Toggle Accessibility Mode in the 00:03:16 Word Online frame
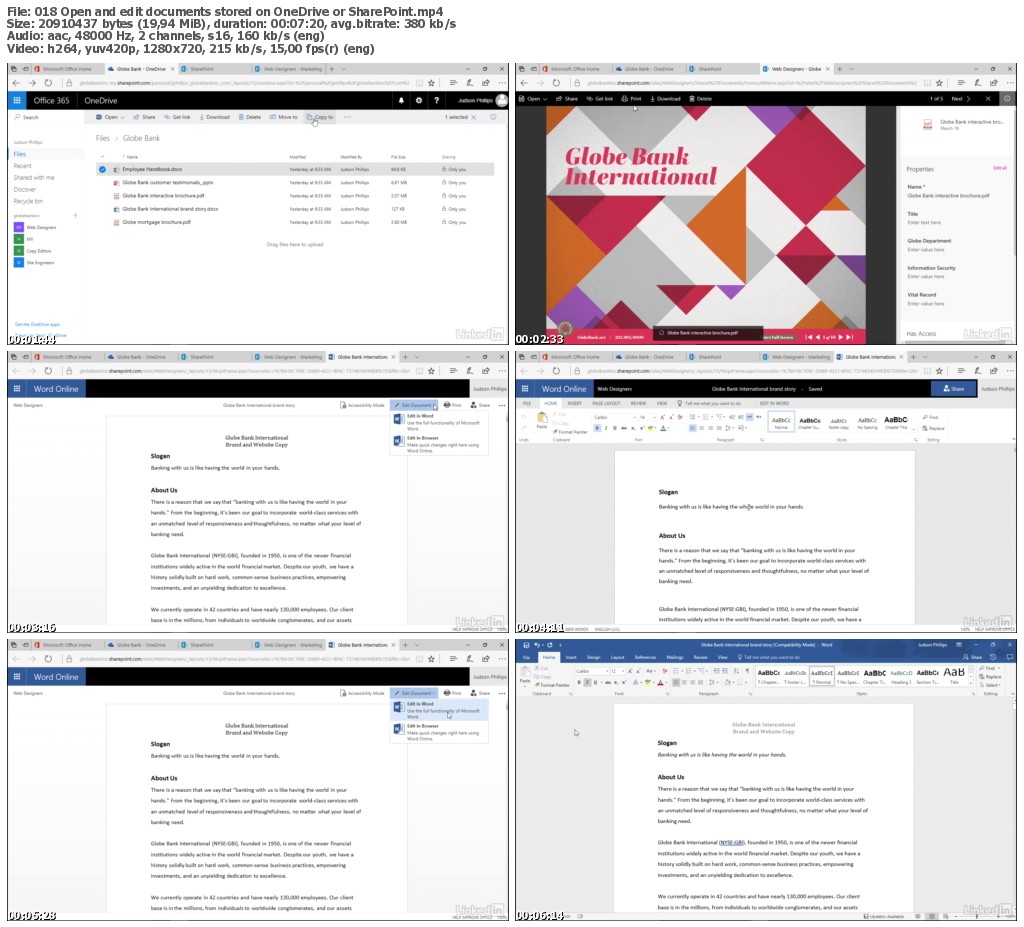This screenshot has width=1024, height=927. click(x=362, y=405)
